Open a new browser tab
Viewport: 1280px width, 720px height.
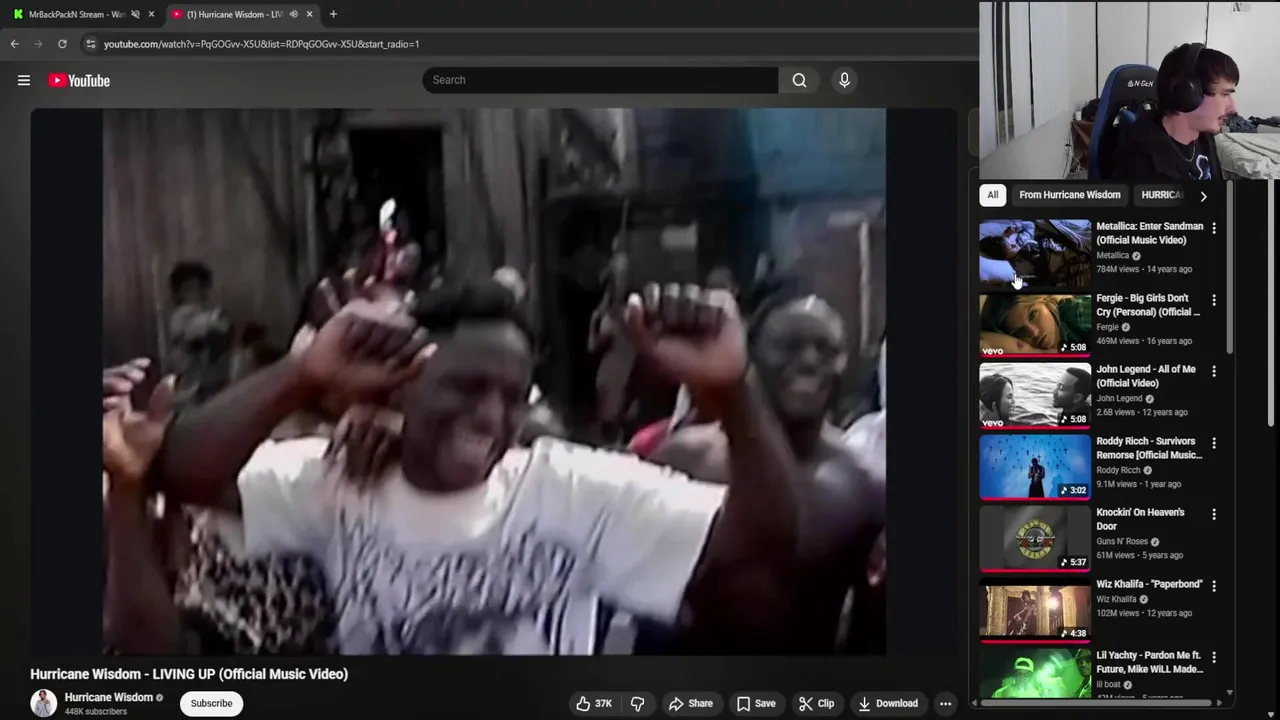(333, 14)
